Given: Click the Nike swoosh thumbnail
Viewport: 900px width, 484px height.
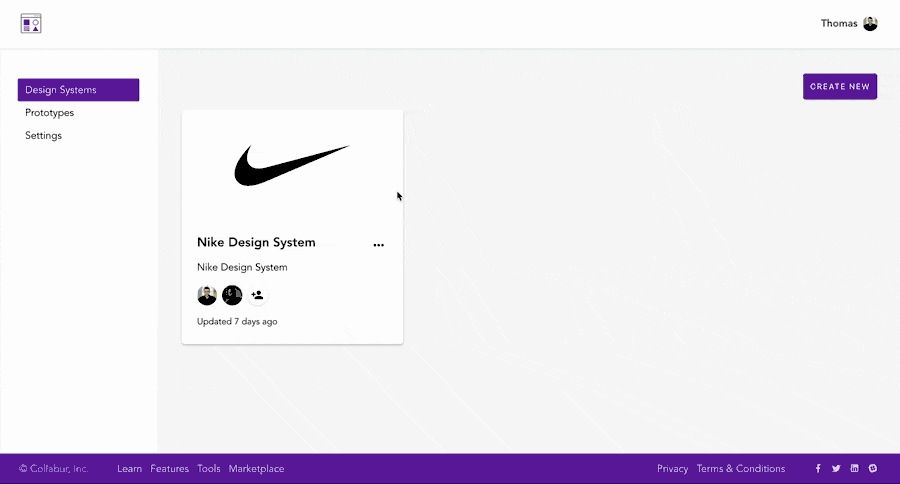Looking at the screenshot, I should coord(292,165).
